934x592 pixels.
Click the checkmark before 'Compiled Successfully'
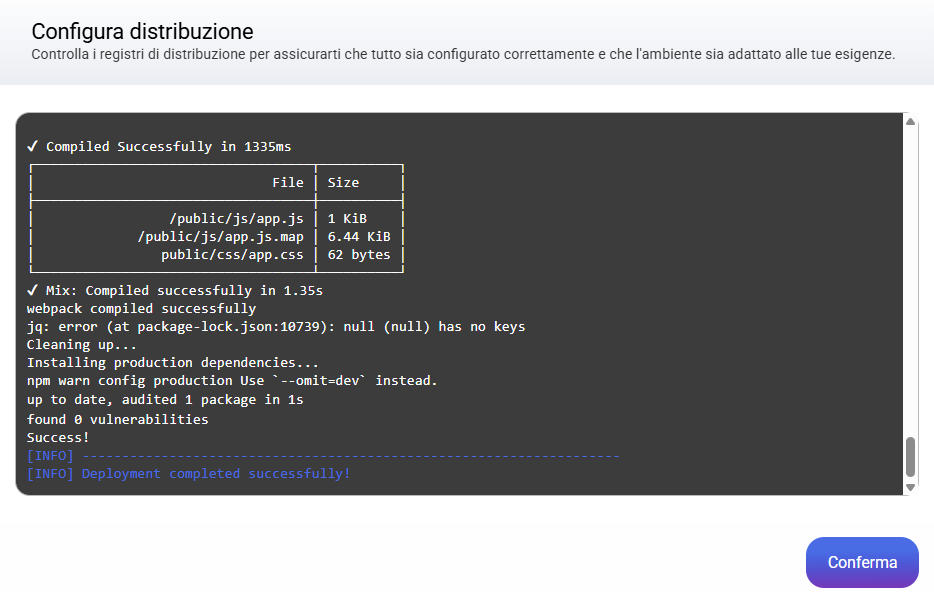pyautogui.click(x=33, y=146)
